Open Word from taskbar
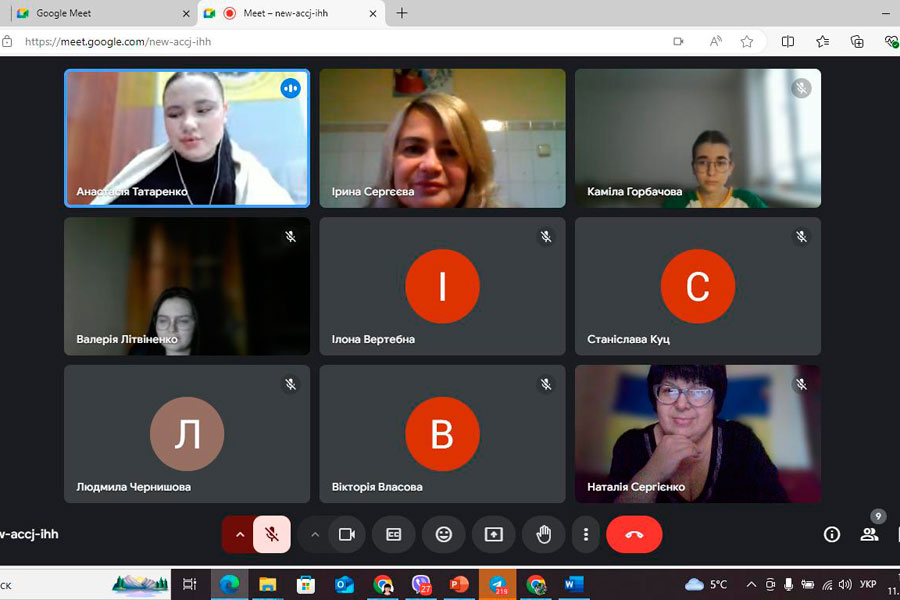Viewport: 900px width, 600px height. click(x=574, y=584)
